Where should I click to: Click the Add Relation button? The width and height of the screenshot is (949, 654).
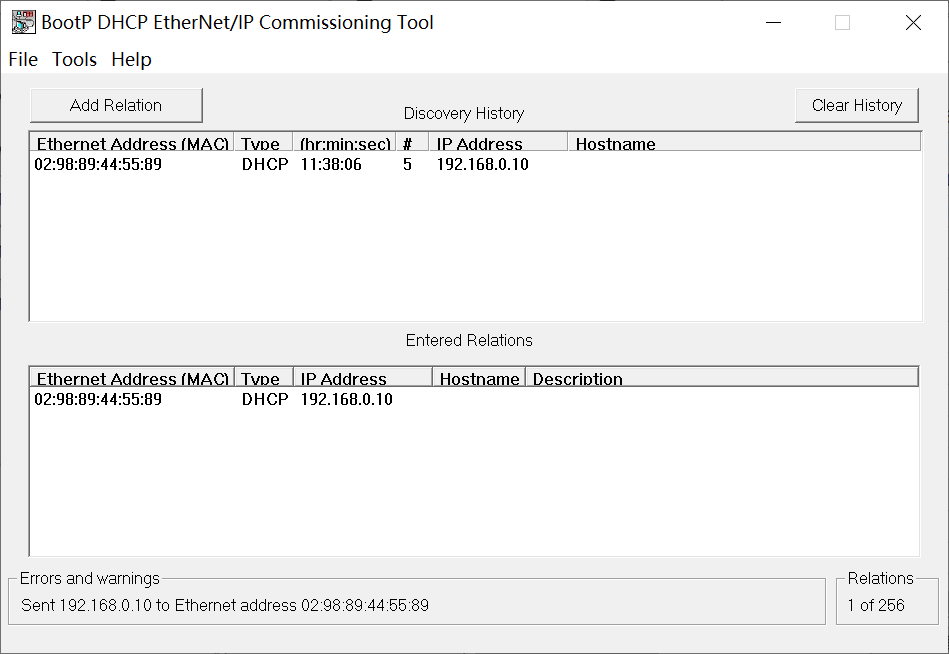pyautogui.click(x=116, y=105)
